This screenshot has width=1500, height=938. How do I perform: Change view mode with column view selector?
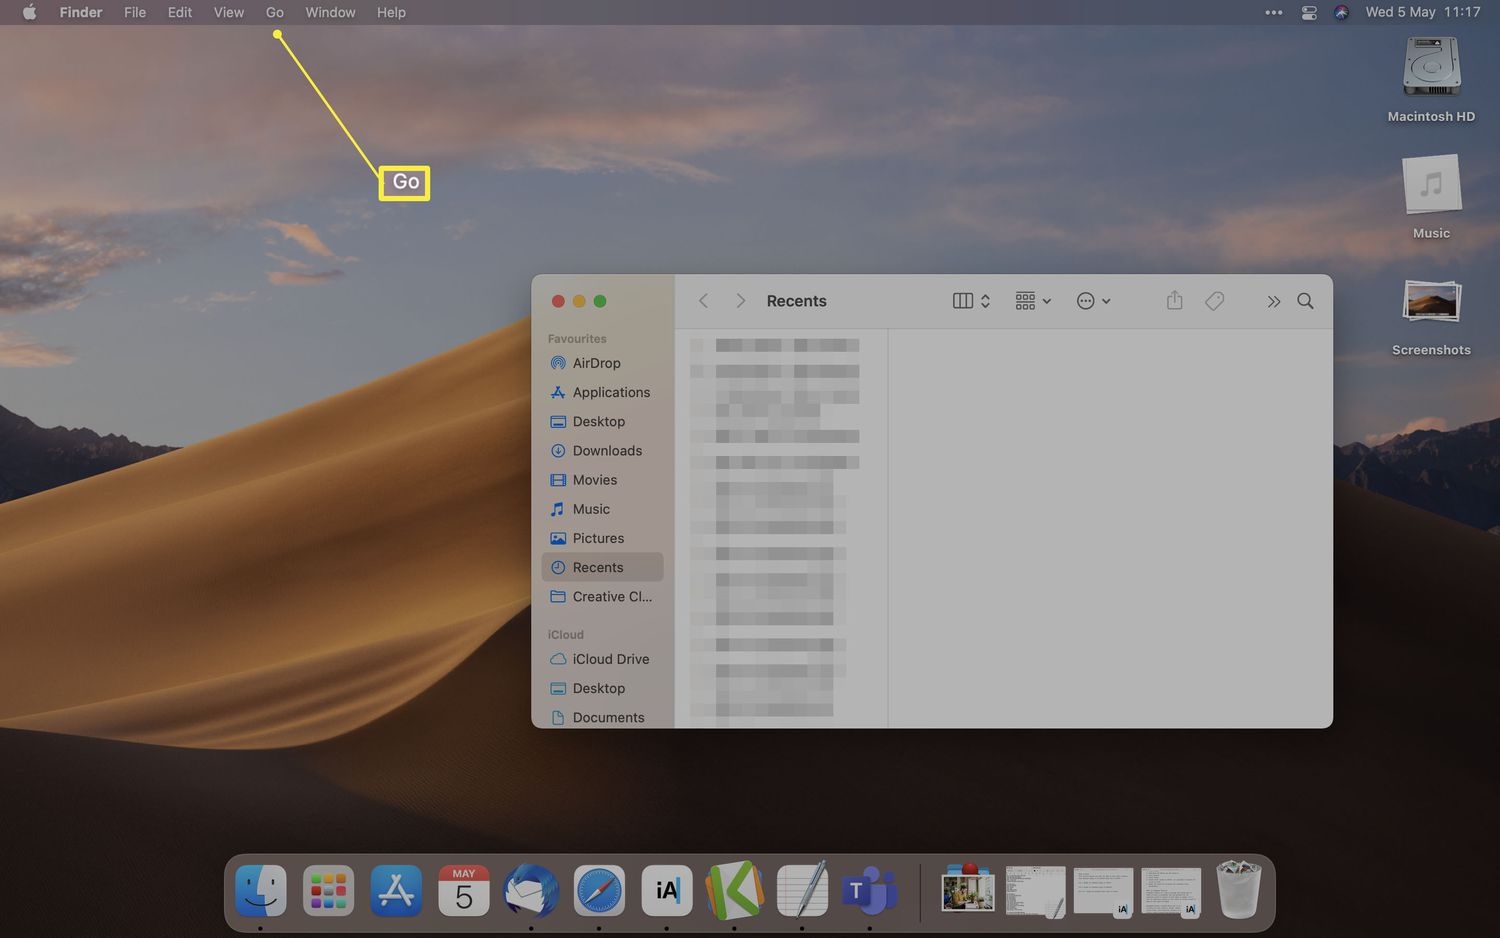(x=970, y=301)
